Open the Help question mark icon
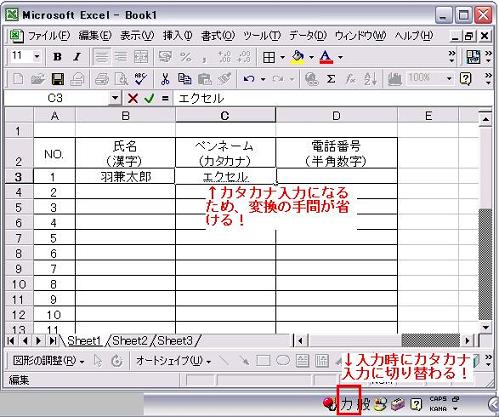 [465, 79]
